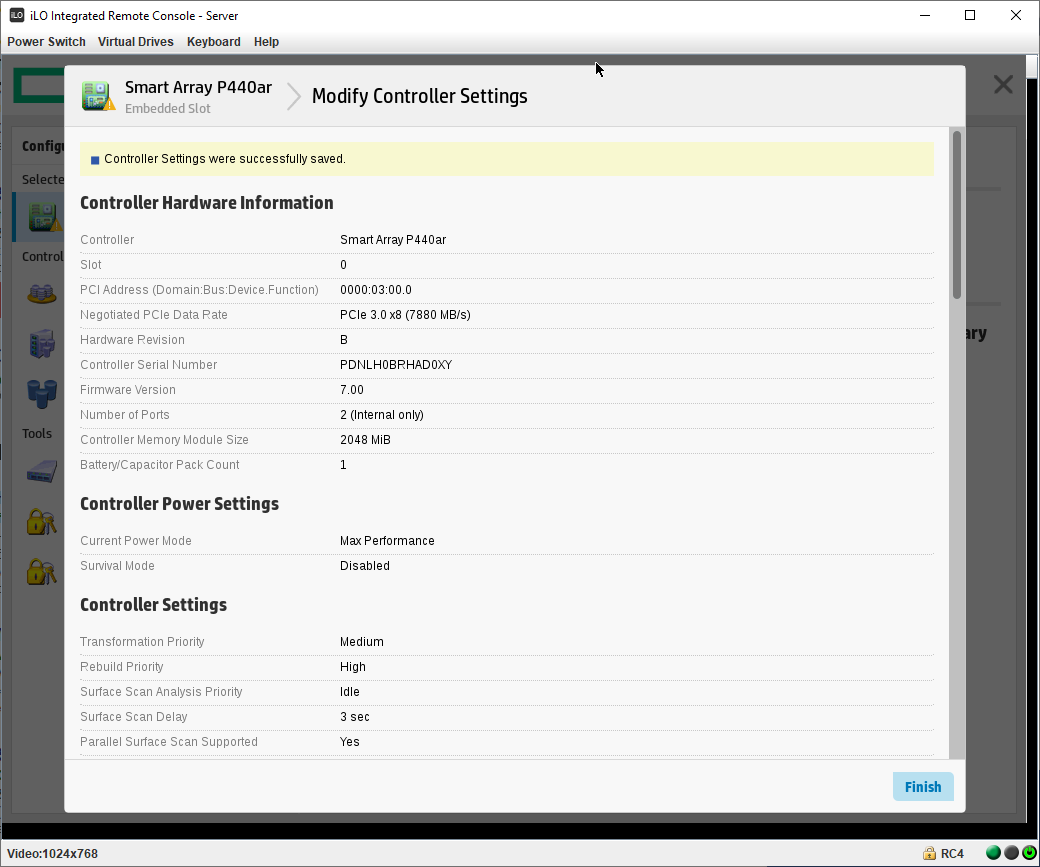This screenshot has width=1040, height=867.
Task: Click the gray status LED indicator
Action: tap(1011, 853)
